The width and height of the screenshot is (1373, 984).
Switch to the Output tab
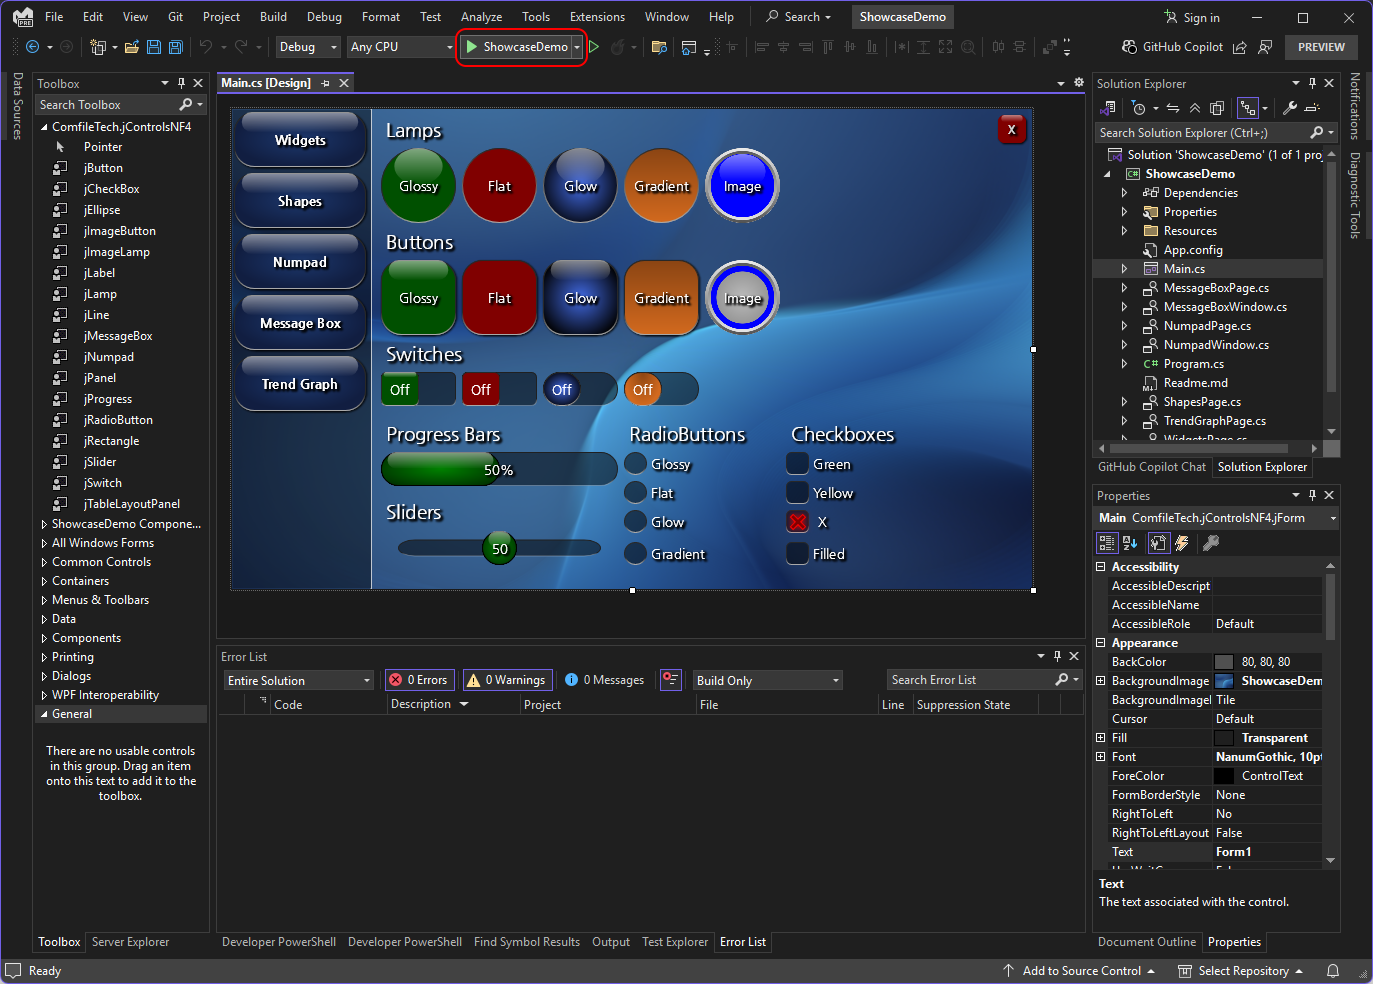point(610,942)
